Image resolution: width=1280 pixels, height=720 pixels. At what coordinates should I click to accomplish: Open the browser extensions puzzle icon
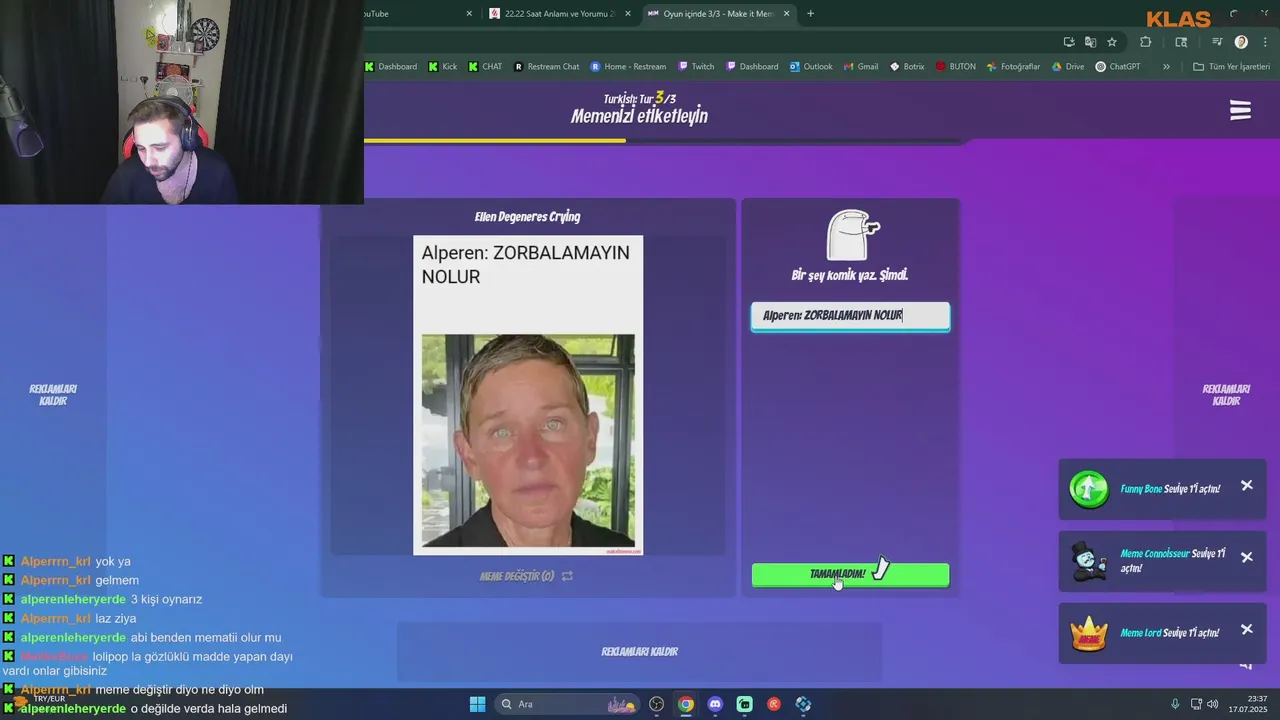1146,42
